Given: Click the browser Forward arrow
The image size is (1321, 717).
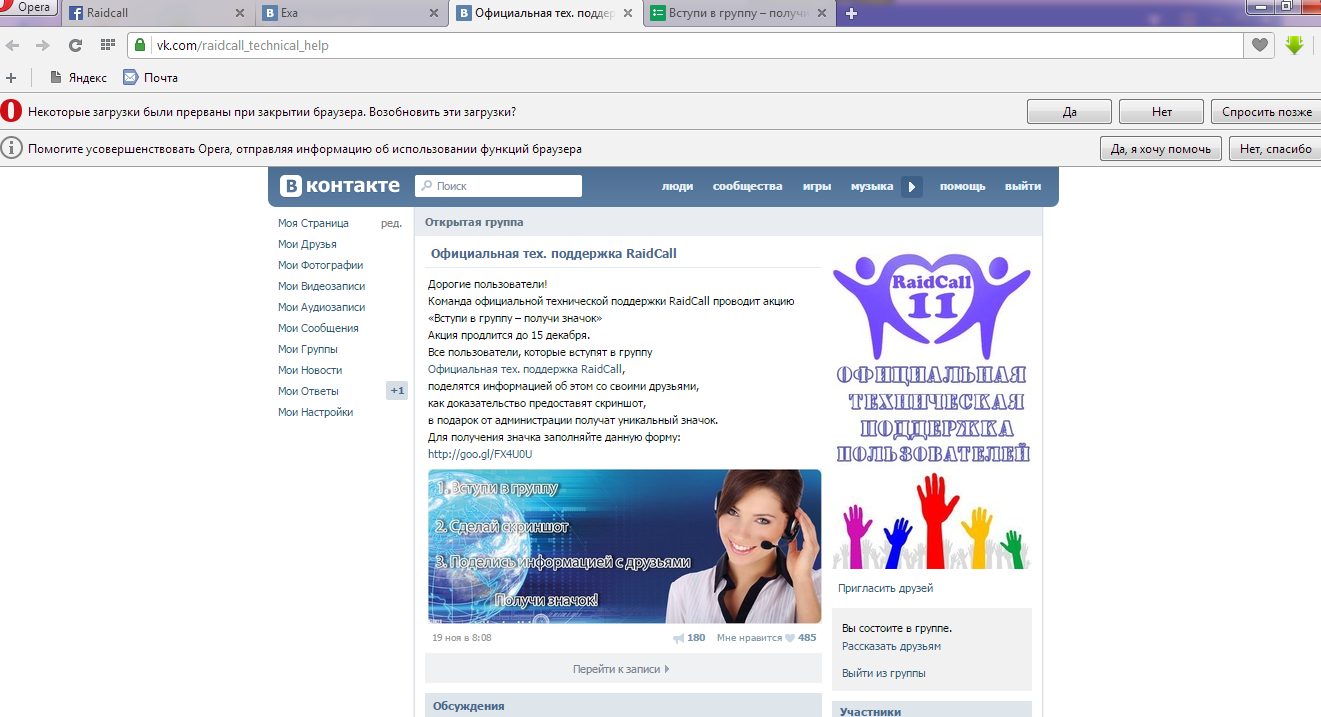Looking at the screenshot, I should (43, 45).
